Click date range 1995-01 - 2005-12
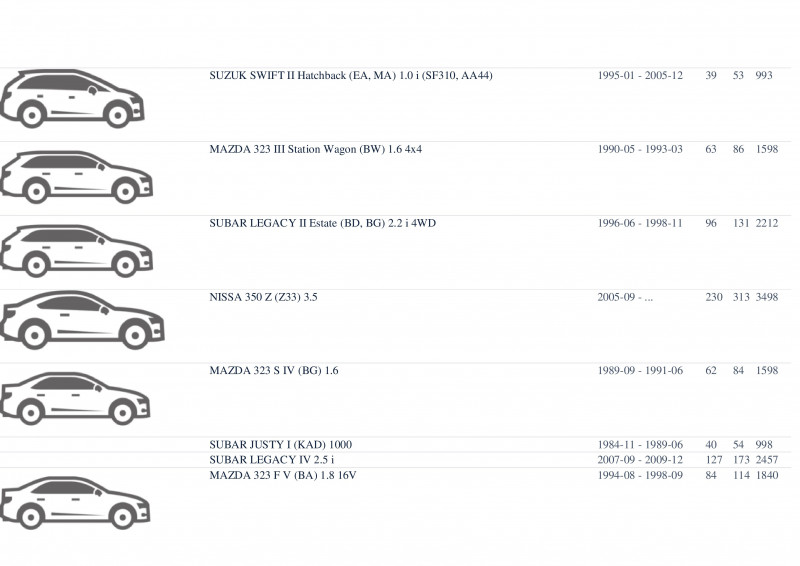The height and width of the screenshot is (566, 800). pos(640,76)
